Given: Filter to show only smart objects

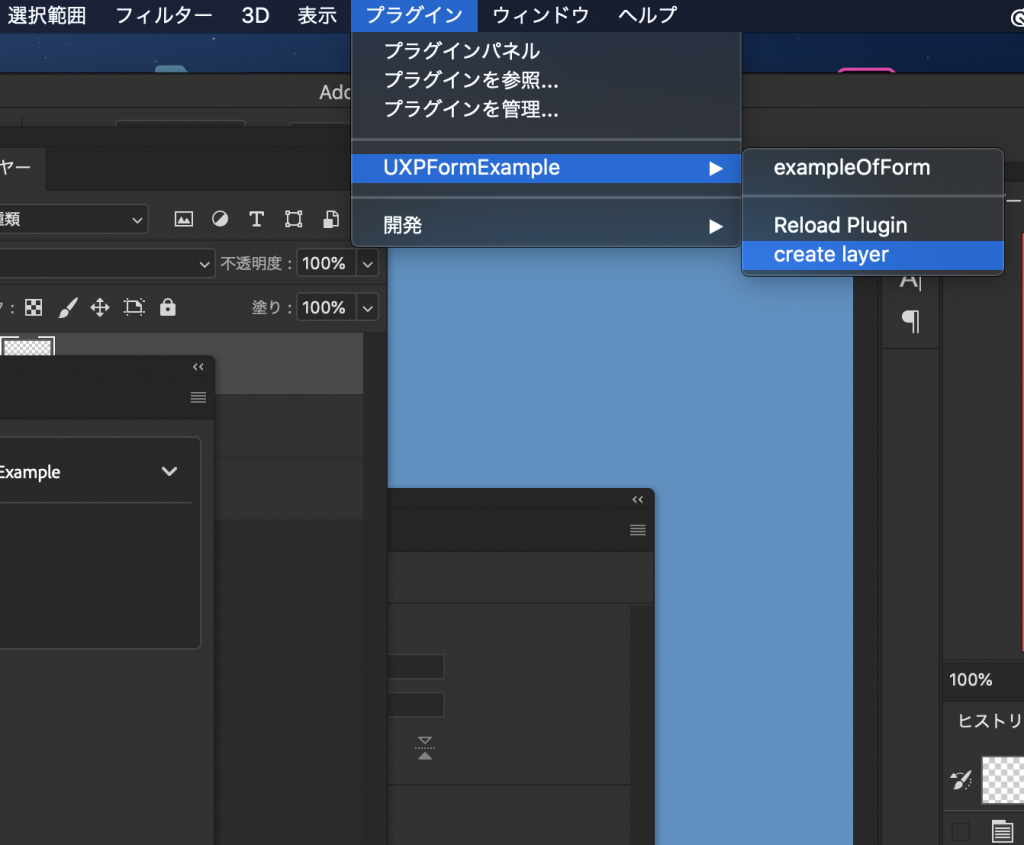Looking at the screenshot, I should tap(331, 218).
